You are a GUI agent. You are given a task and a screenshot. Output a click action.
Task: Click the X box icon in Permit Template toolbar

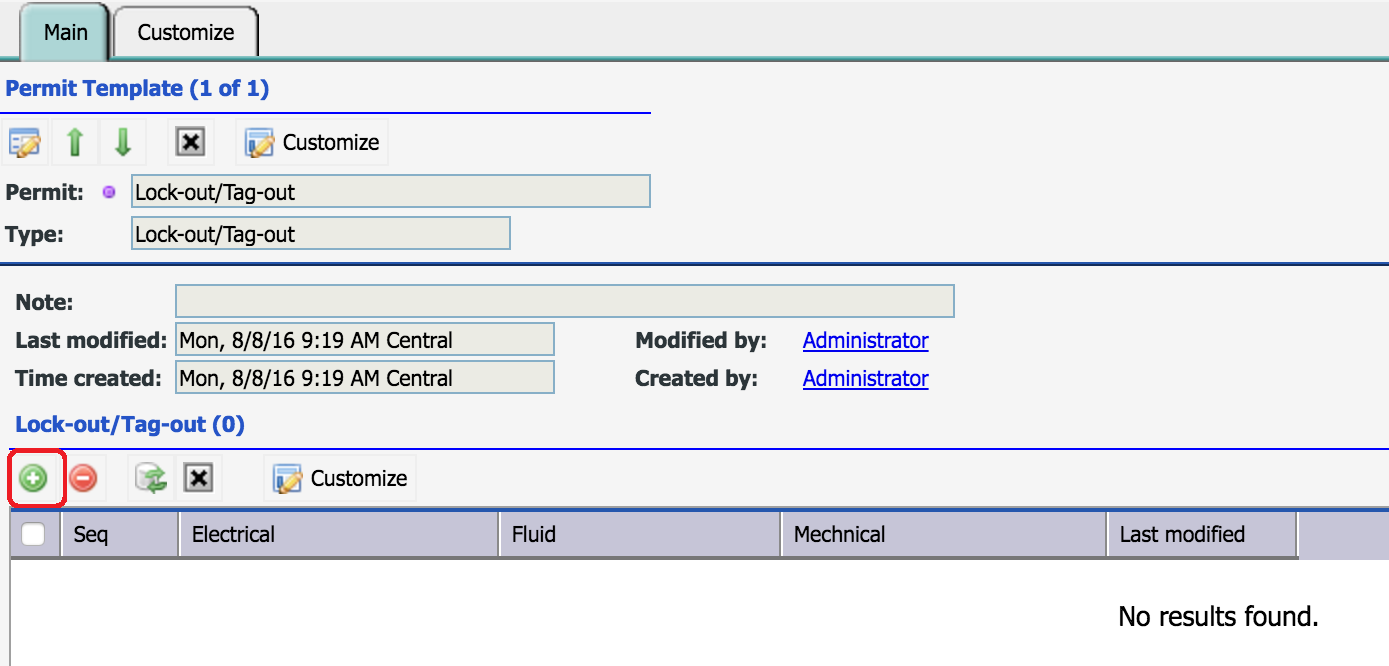(190, 142)
